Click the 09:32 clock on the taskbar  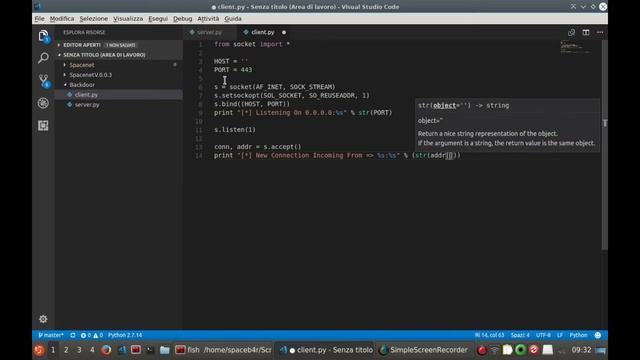point(581,350)
